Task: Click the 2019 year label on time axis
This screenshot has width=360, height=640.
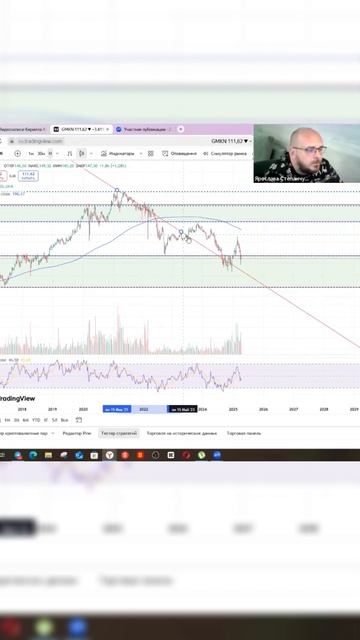Action: tap(52, 409)
